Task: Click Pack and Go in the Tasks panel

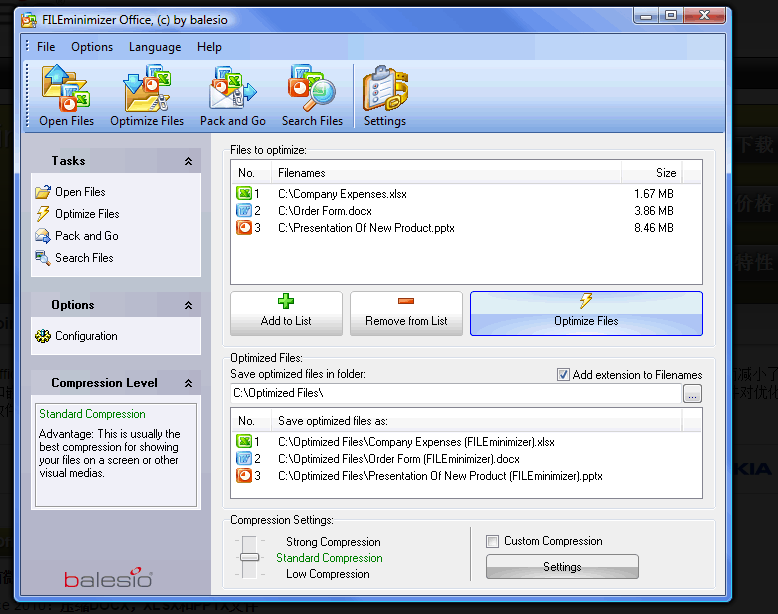Action: [x=86, y=236]
